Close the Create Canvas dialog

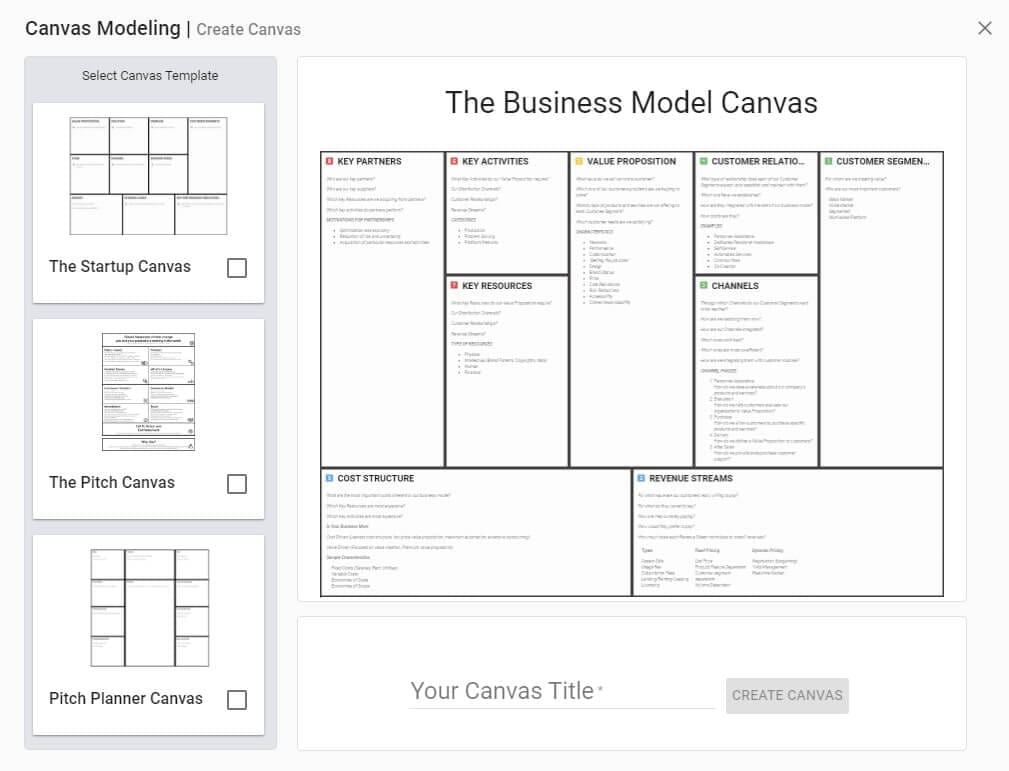coord(985,28)
